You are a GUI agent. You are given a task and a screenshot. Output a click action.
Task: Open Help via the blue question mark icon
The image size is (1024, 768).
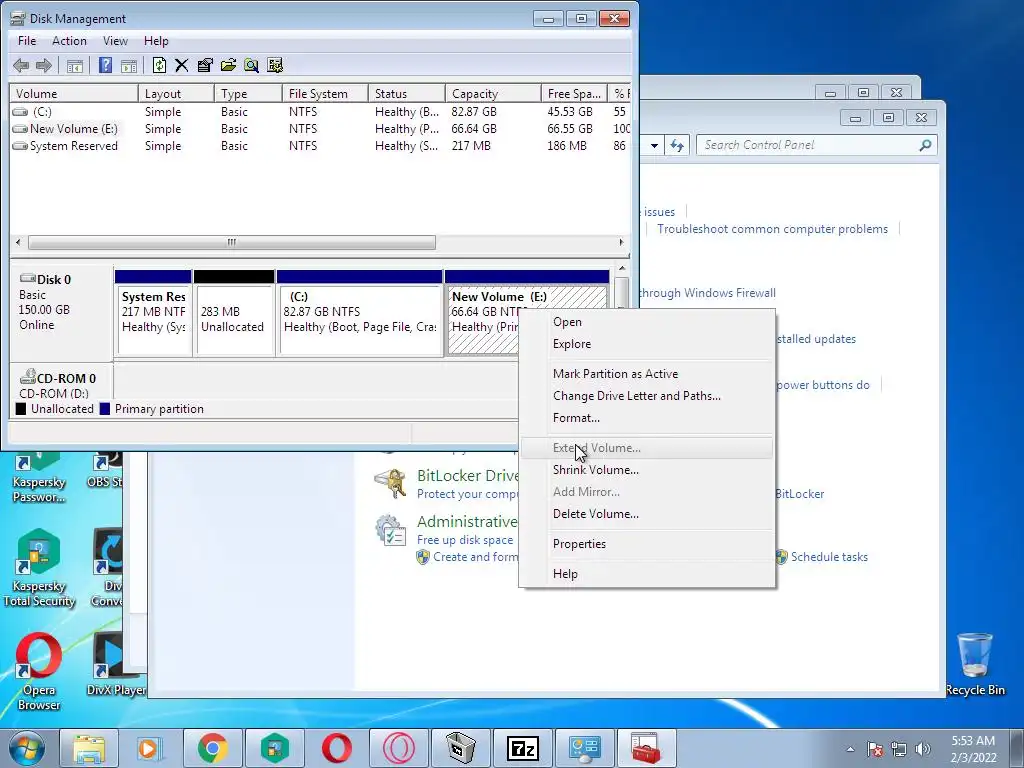105,65
